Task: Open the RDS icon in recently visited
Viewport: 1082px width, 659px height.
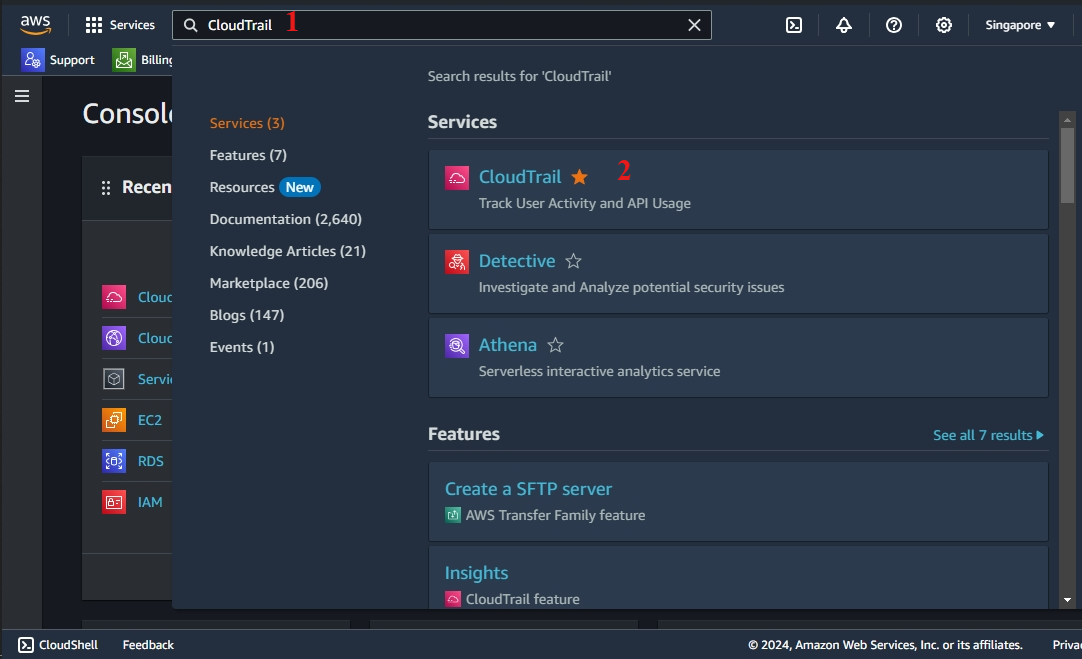Action: pyautogui.click(x=114, y=461)
